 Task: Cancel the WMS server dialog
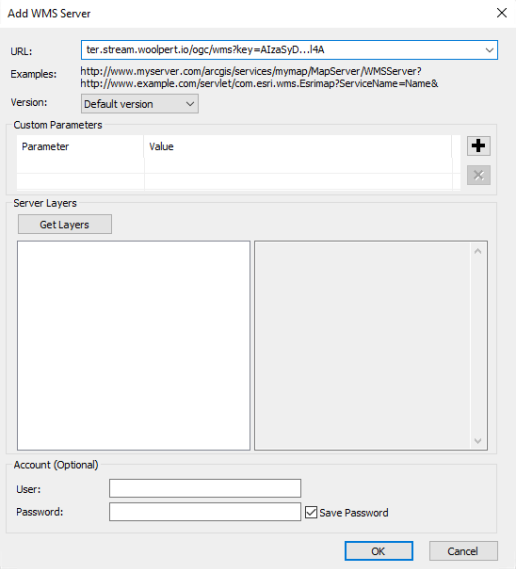(x=463, y=551)
